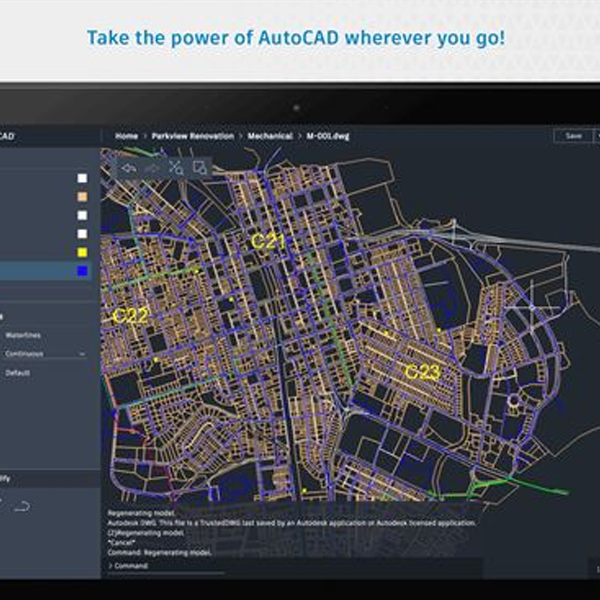The height and width of the screenshot is (600, 600).
Task: Open Parkview Renovation folder breadcrumb
Action: (193, 135)
